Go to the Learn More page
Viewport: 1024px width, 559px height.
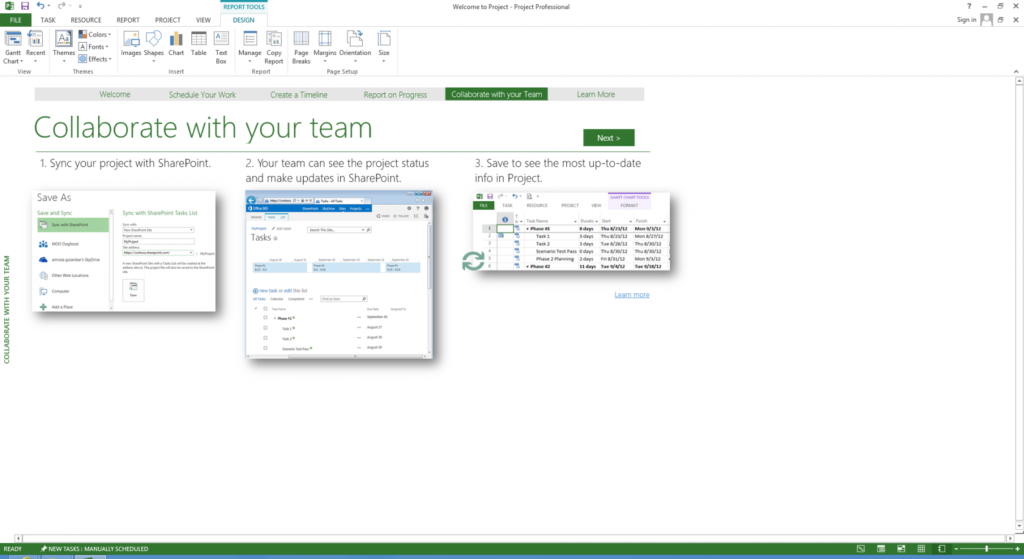pos(596,94)
